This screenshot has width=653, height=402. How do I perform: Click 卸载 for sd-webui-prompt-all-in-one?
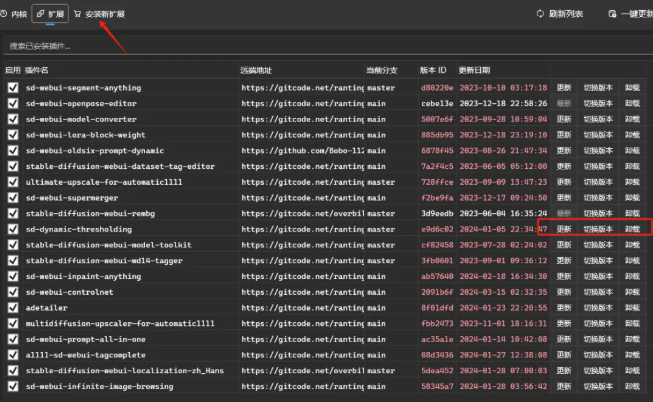632,339
